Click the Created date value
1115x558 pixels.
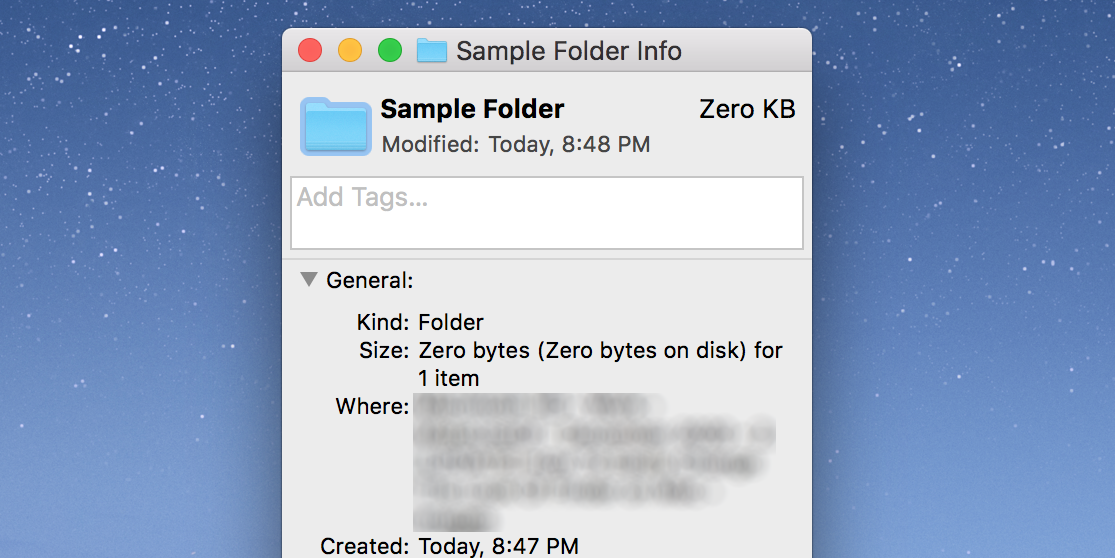[x=498, y=546]
